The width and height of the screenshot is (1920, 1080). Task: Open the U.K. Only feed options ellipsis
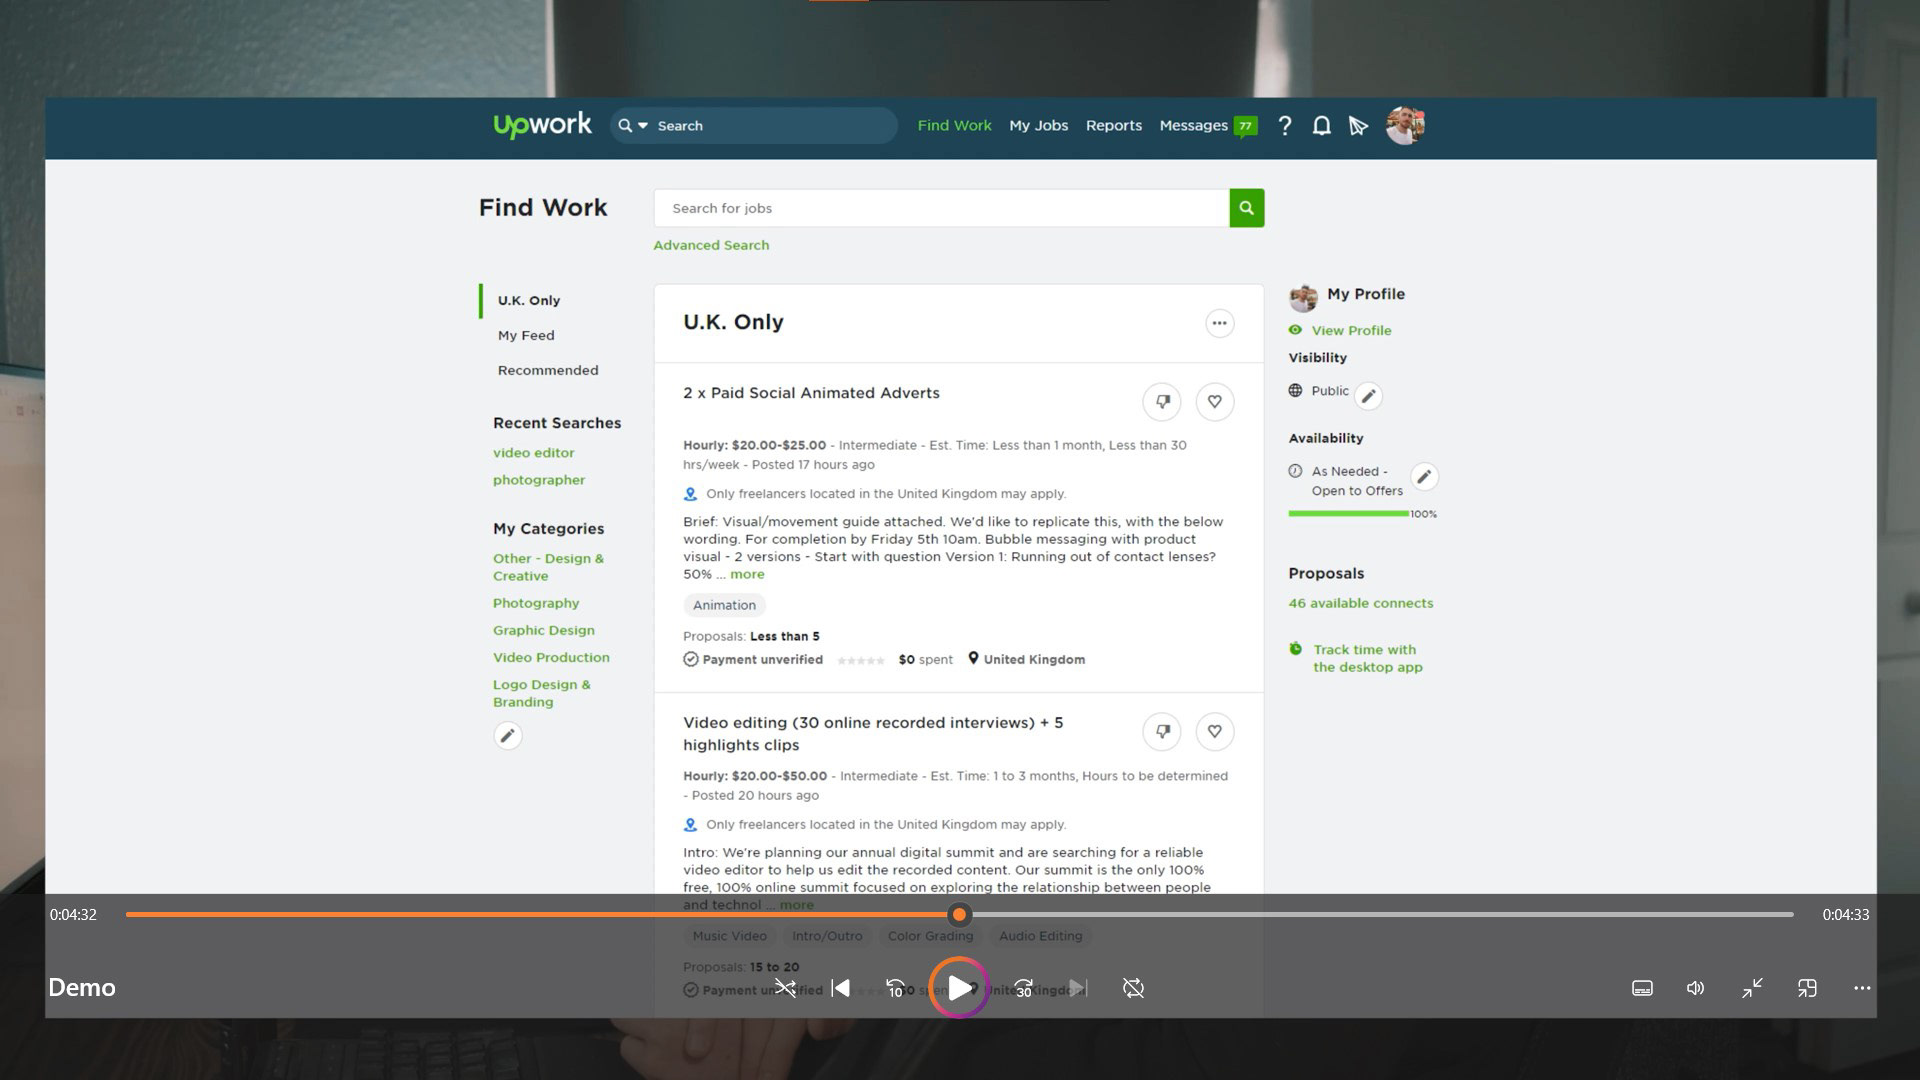click(x=1219, y=323)
